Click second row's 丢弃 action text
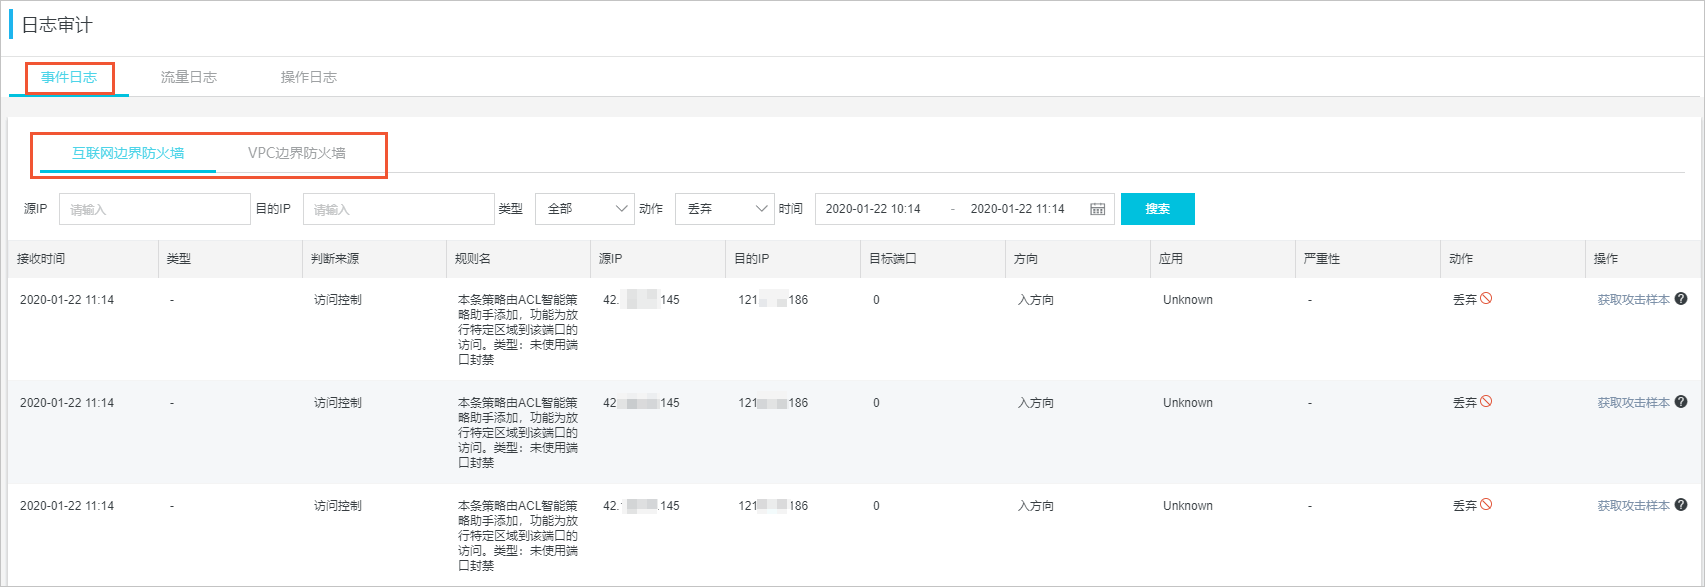This screenshot has width=1705, height=587. pyautogui.click(x=1465, y=403)
